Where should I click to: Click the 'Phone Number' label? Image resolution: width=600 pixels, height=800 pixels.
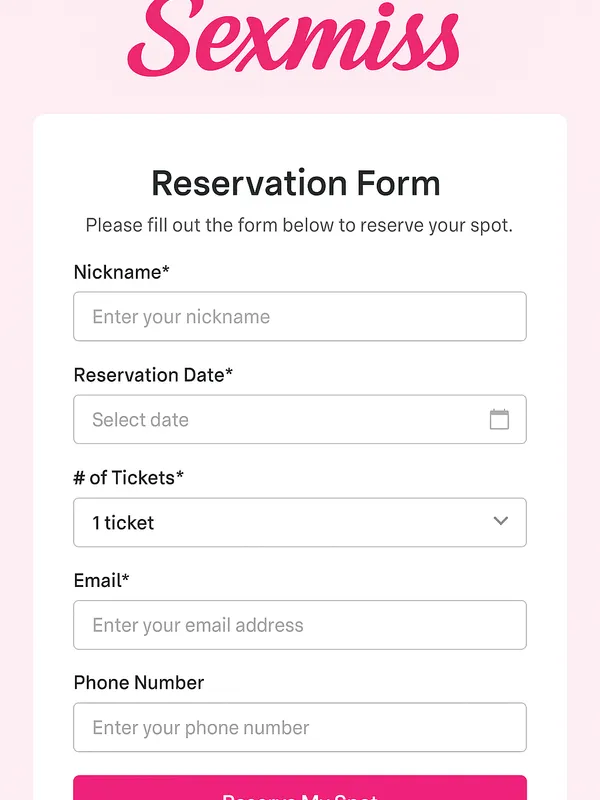point(138,683)
